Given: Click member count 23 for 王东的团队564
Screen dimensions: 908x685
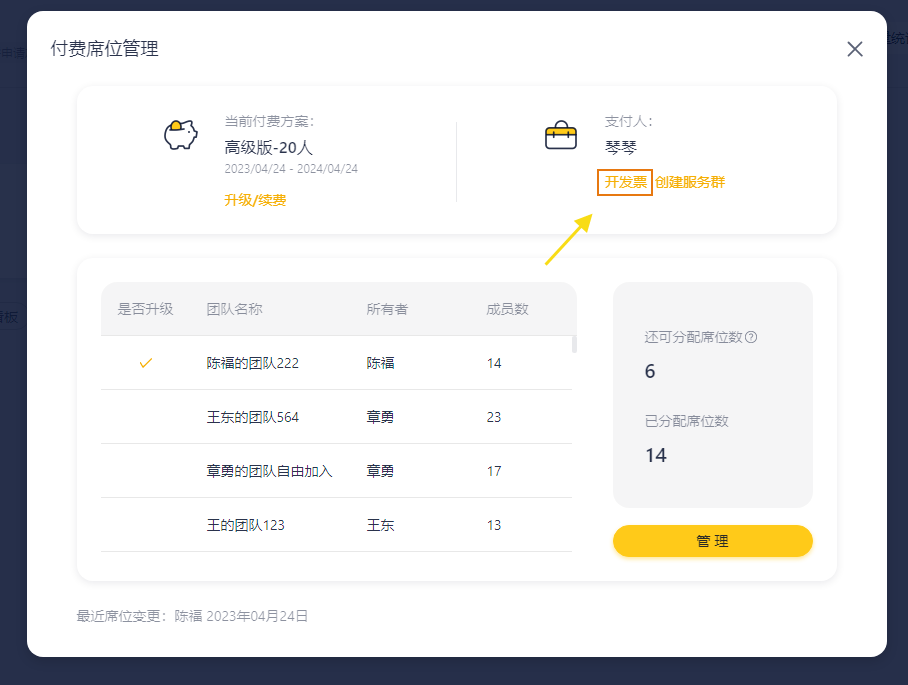Looking at the screenshot, I should [x=494, y=417].
